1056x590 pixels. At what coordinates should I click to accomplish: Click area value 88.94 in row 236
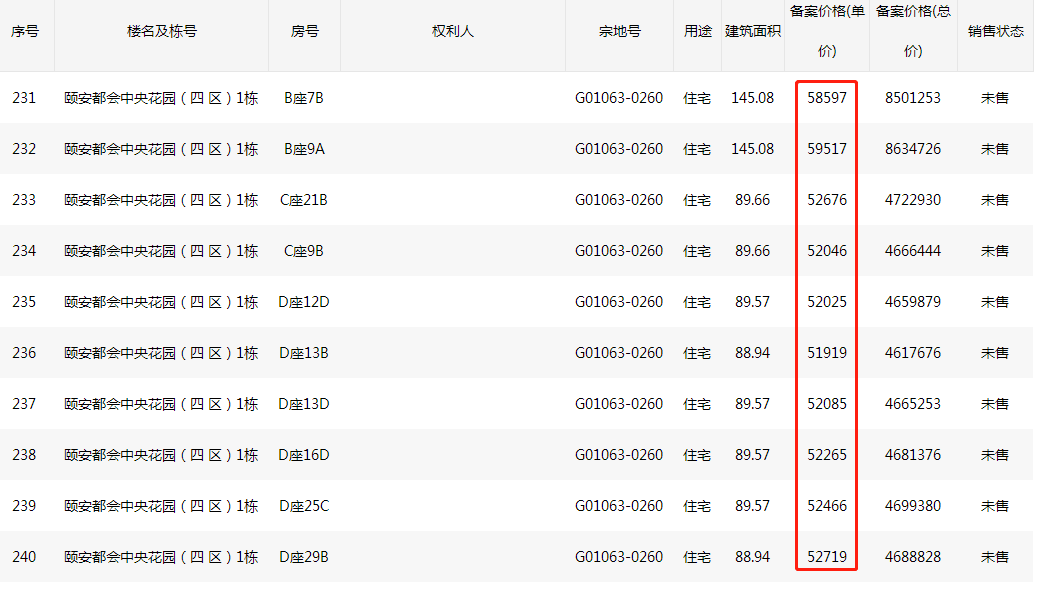(x=752, y=353)
